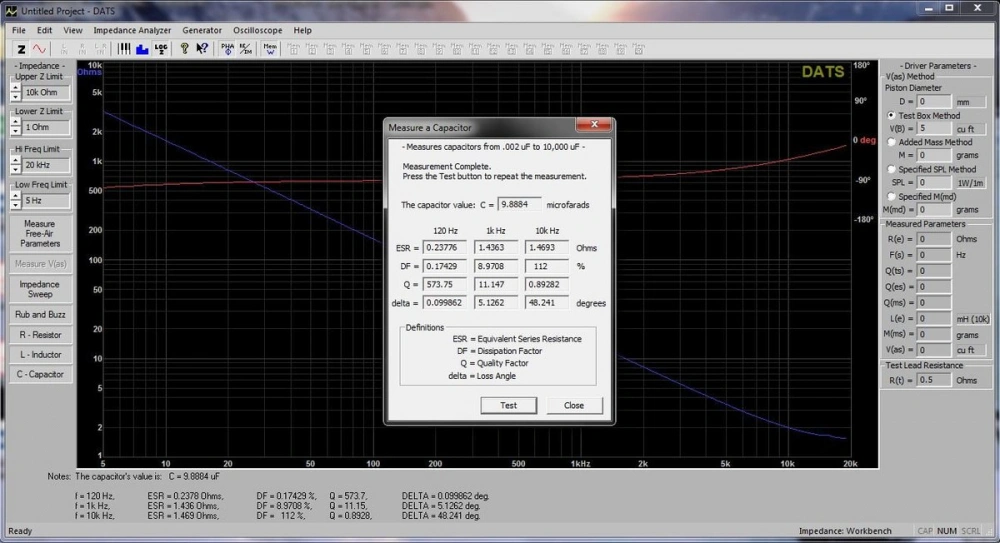
Task: Click the Rub and Buzz button
Action: (x=40, y=314)
